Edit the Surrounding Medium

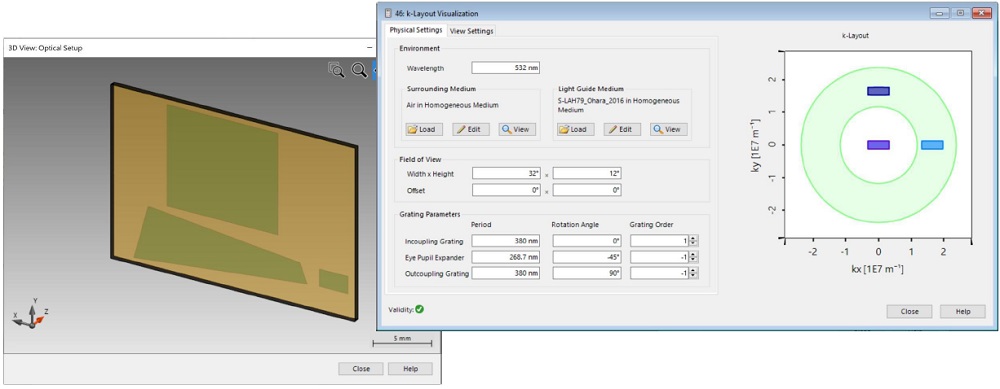471,129
